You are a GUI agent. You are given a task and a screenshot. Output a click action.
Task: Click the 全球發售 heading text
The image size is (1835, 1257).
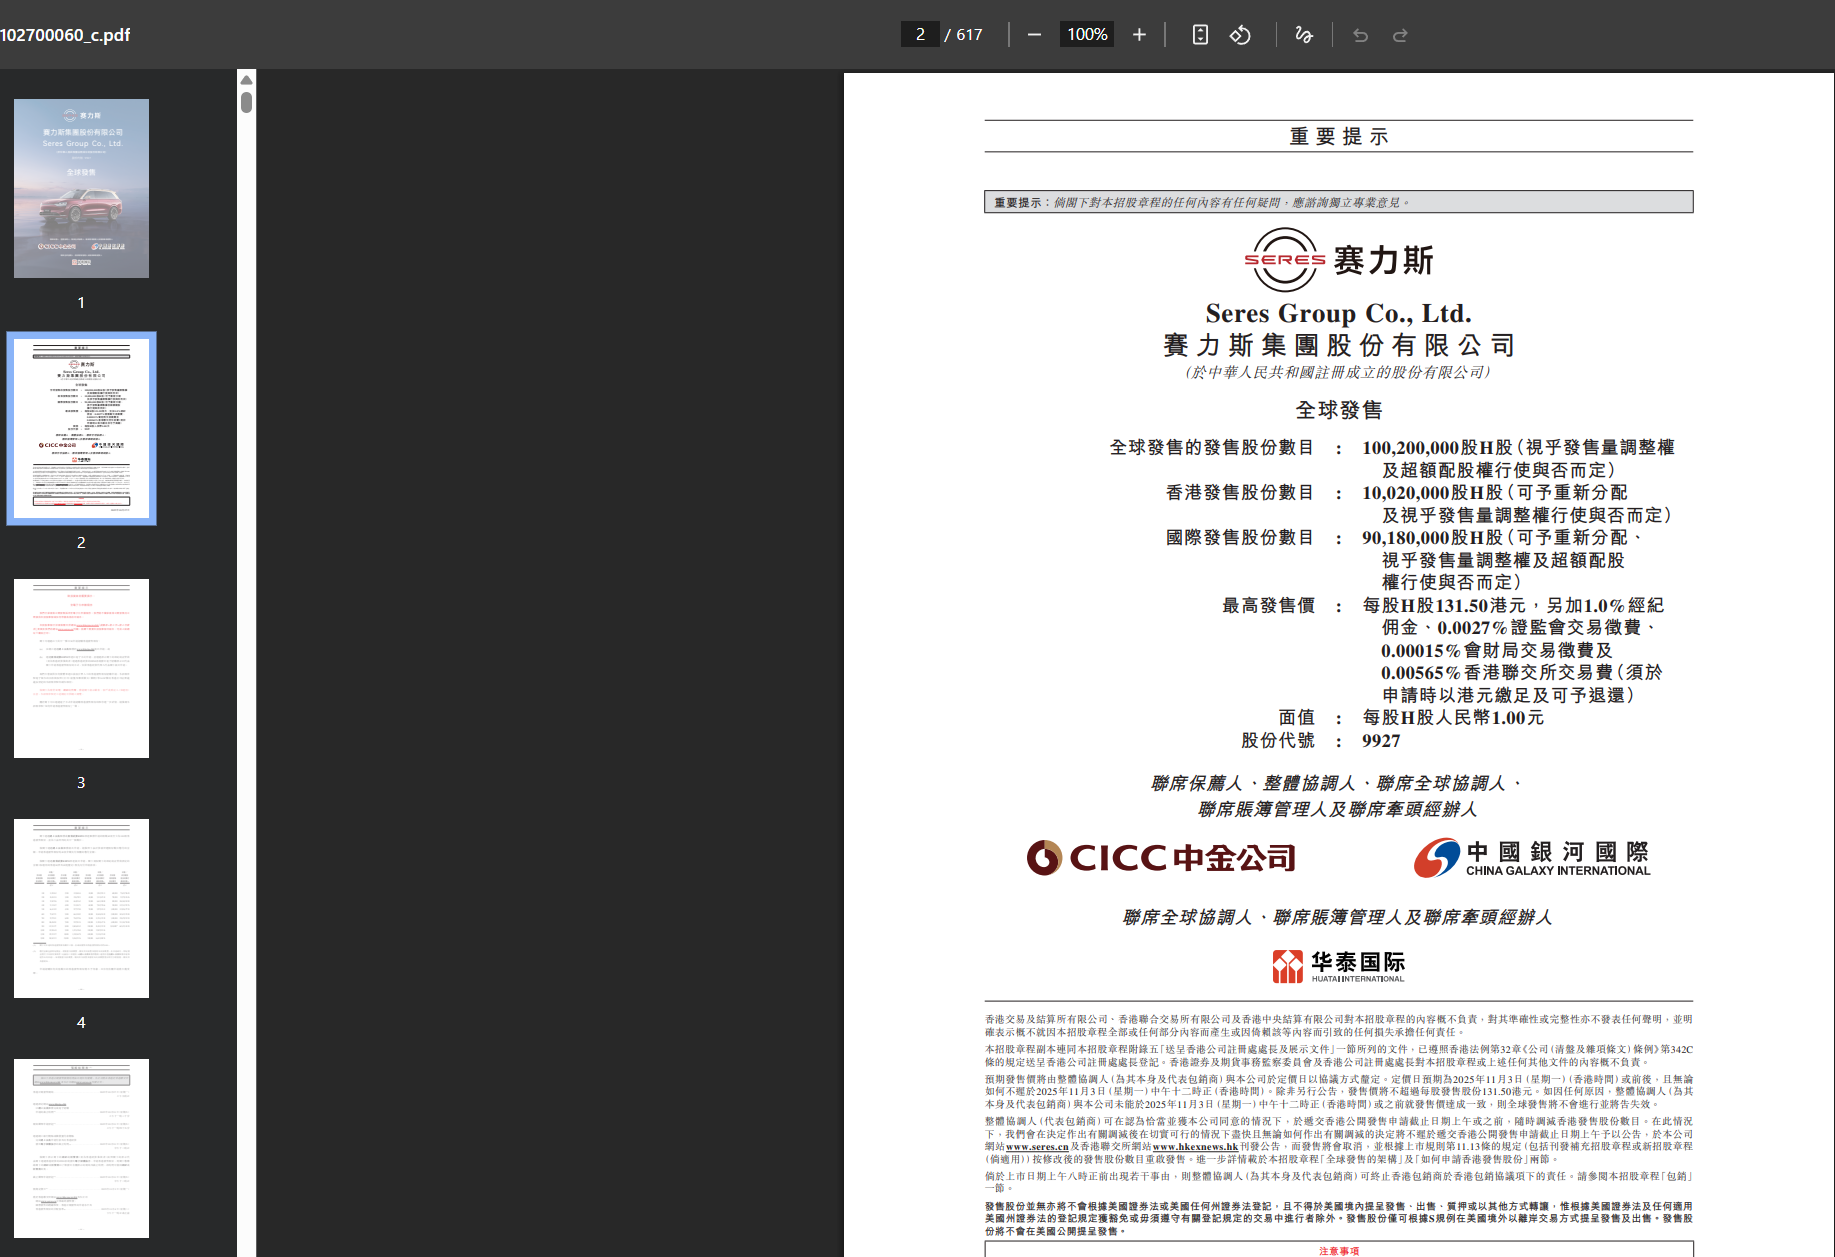(1339, 410)
